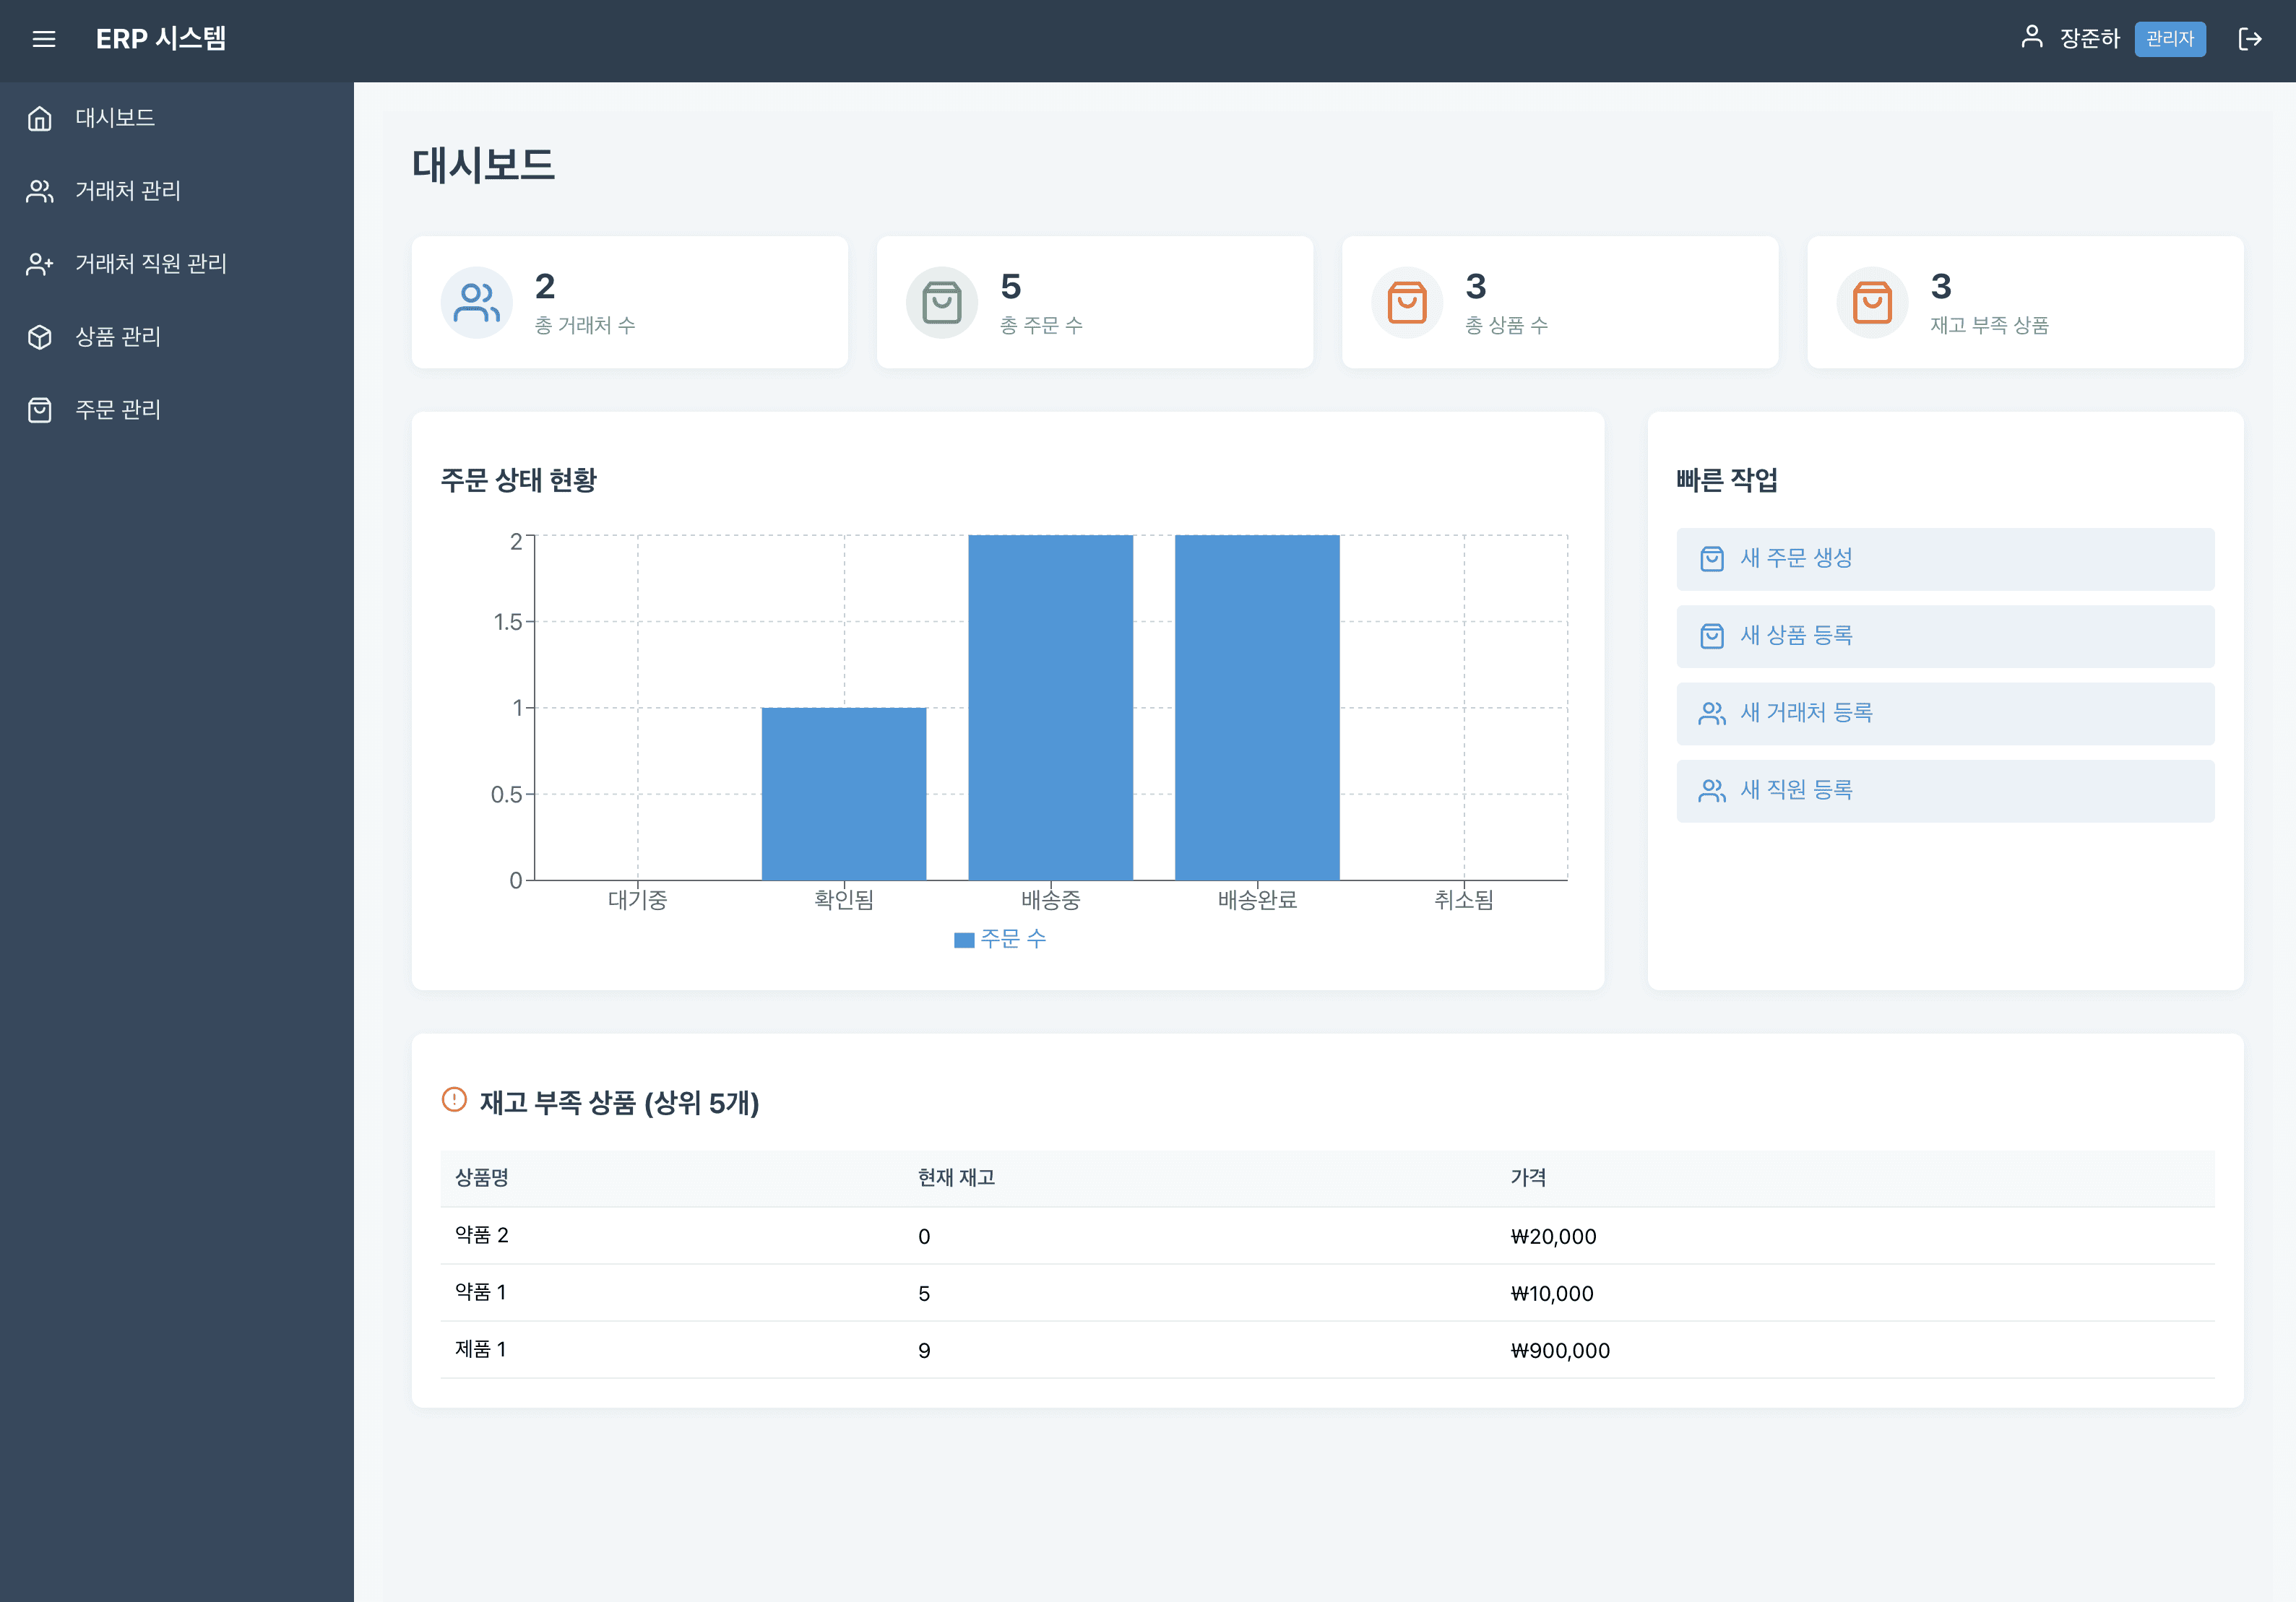
Task: Open the 거래처 관리 menu item
Action: pyautogui.click(x=177, y=191)
